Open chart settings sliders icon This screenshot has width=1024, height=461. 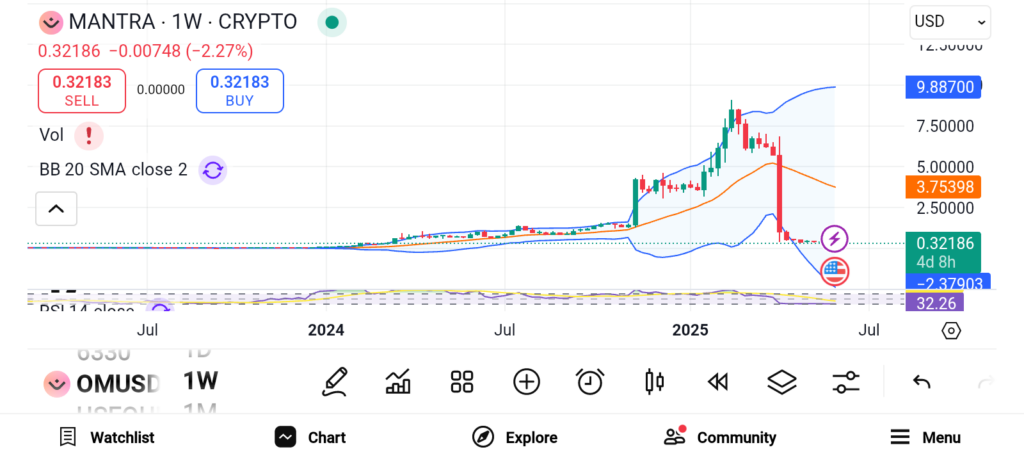point(846,381)
